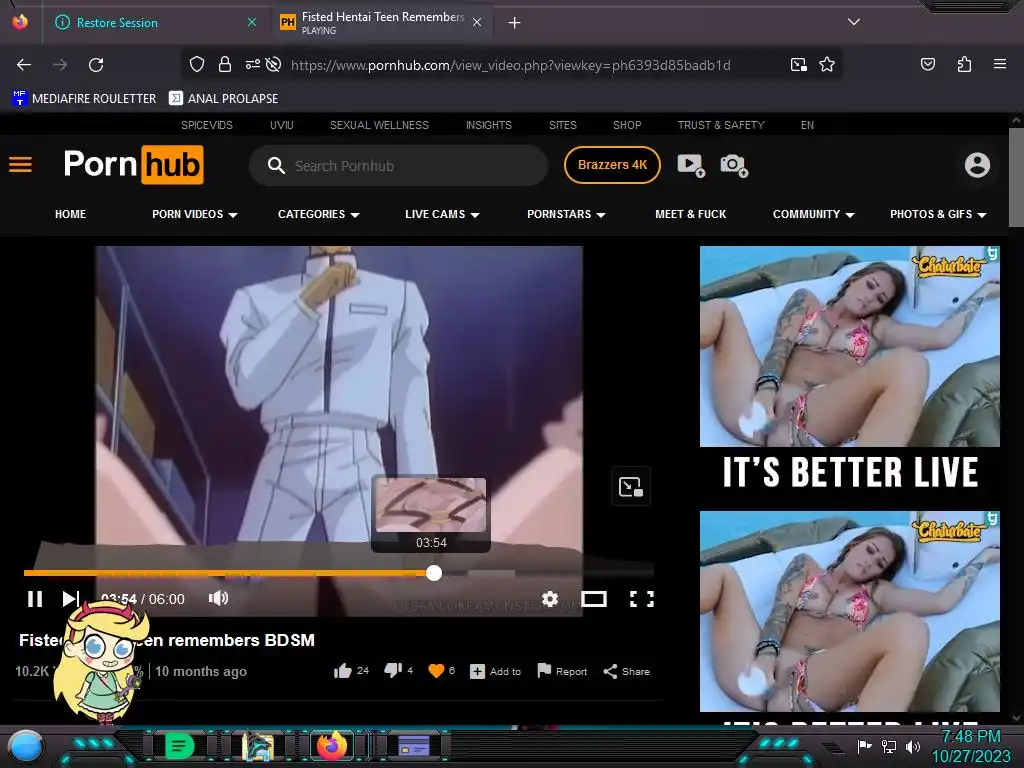Screen dimensions: 1024x768
Task: Open the SITES menu item
Action: (563, 125)
